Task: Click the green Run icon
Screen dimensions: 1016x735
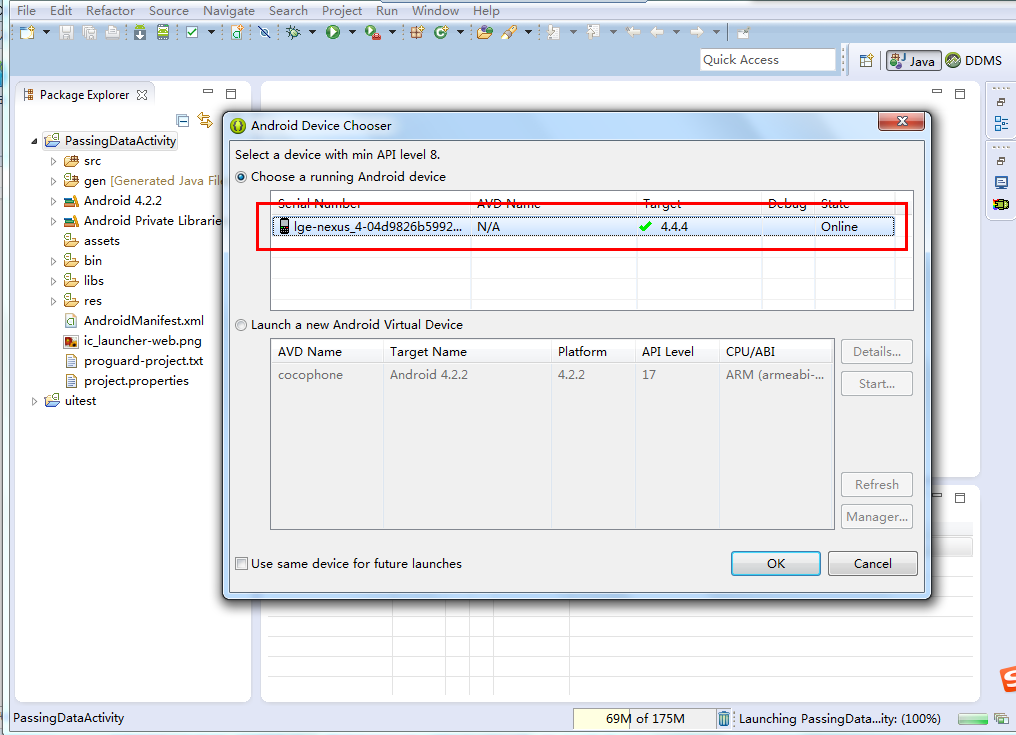Action: pyautogui.click(x=333, y=32)
